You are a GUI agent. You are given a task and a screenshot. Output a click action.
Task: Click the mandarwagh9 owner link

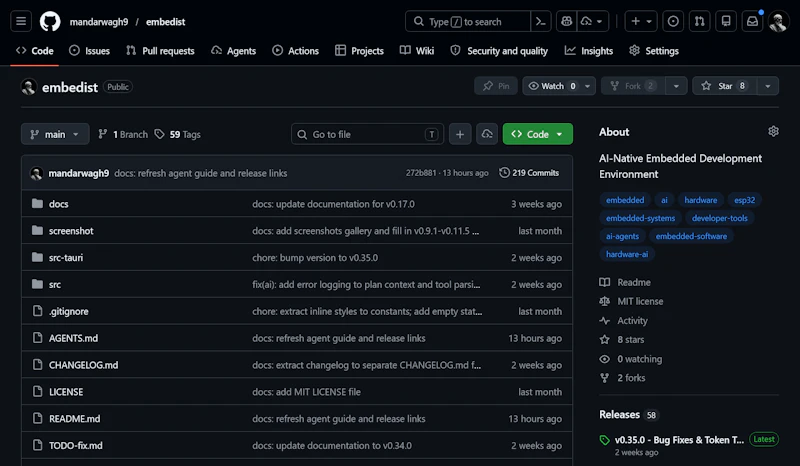click(99, 22)
